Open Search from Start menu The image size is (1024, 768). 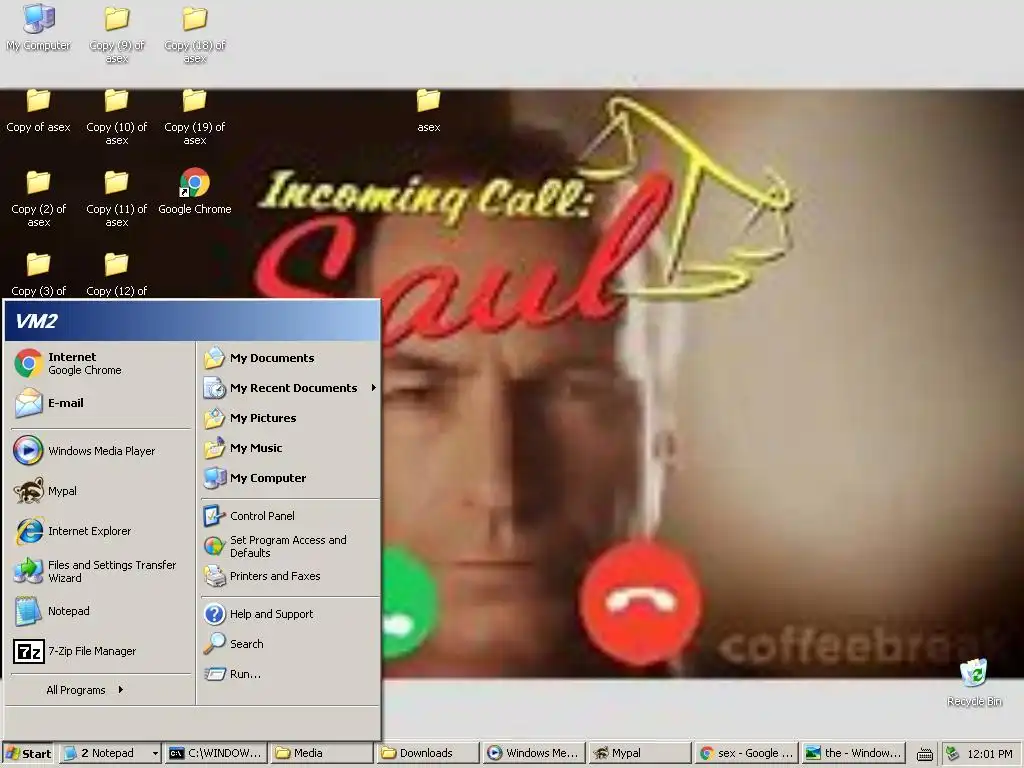coord(289,644)
